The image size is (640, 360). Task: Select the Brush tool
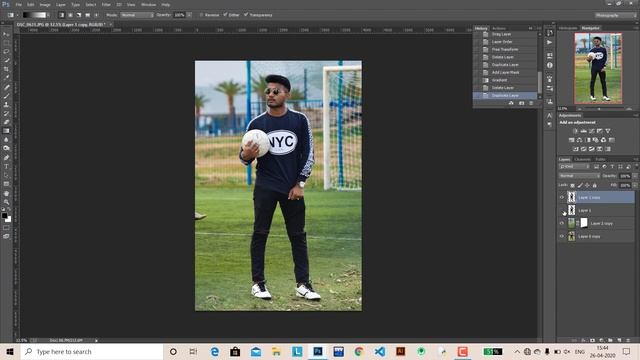(x=6, y=96)
